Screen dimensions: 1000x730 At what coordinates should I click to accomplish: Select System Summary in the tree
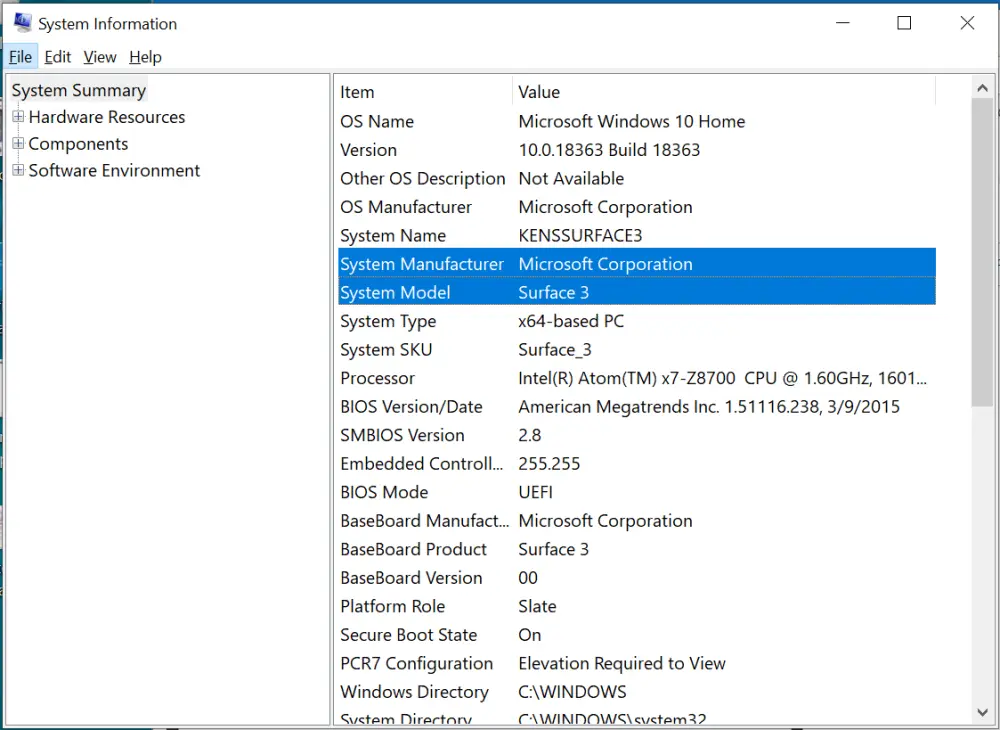79,90
